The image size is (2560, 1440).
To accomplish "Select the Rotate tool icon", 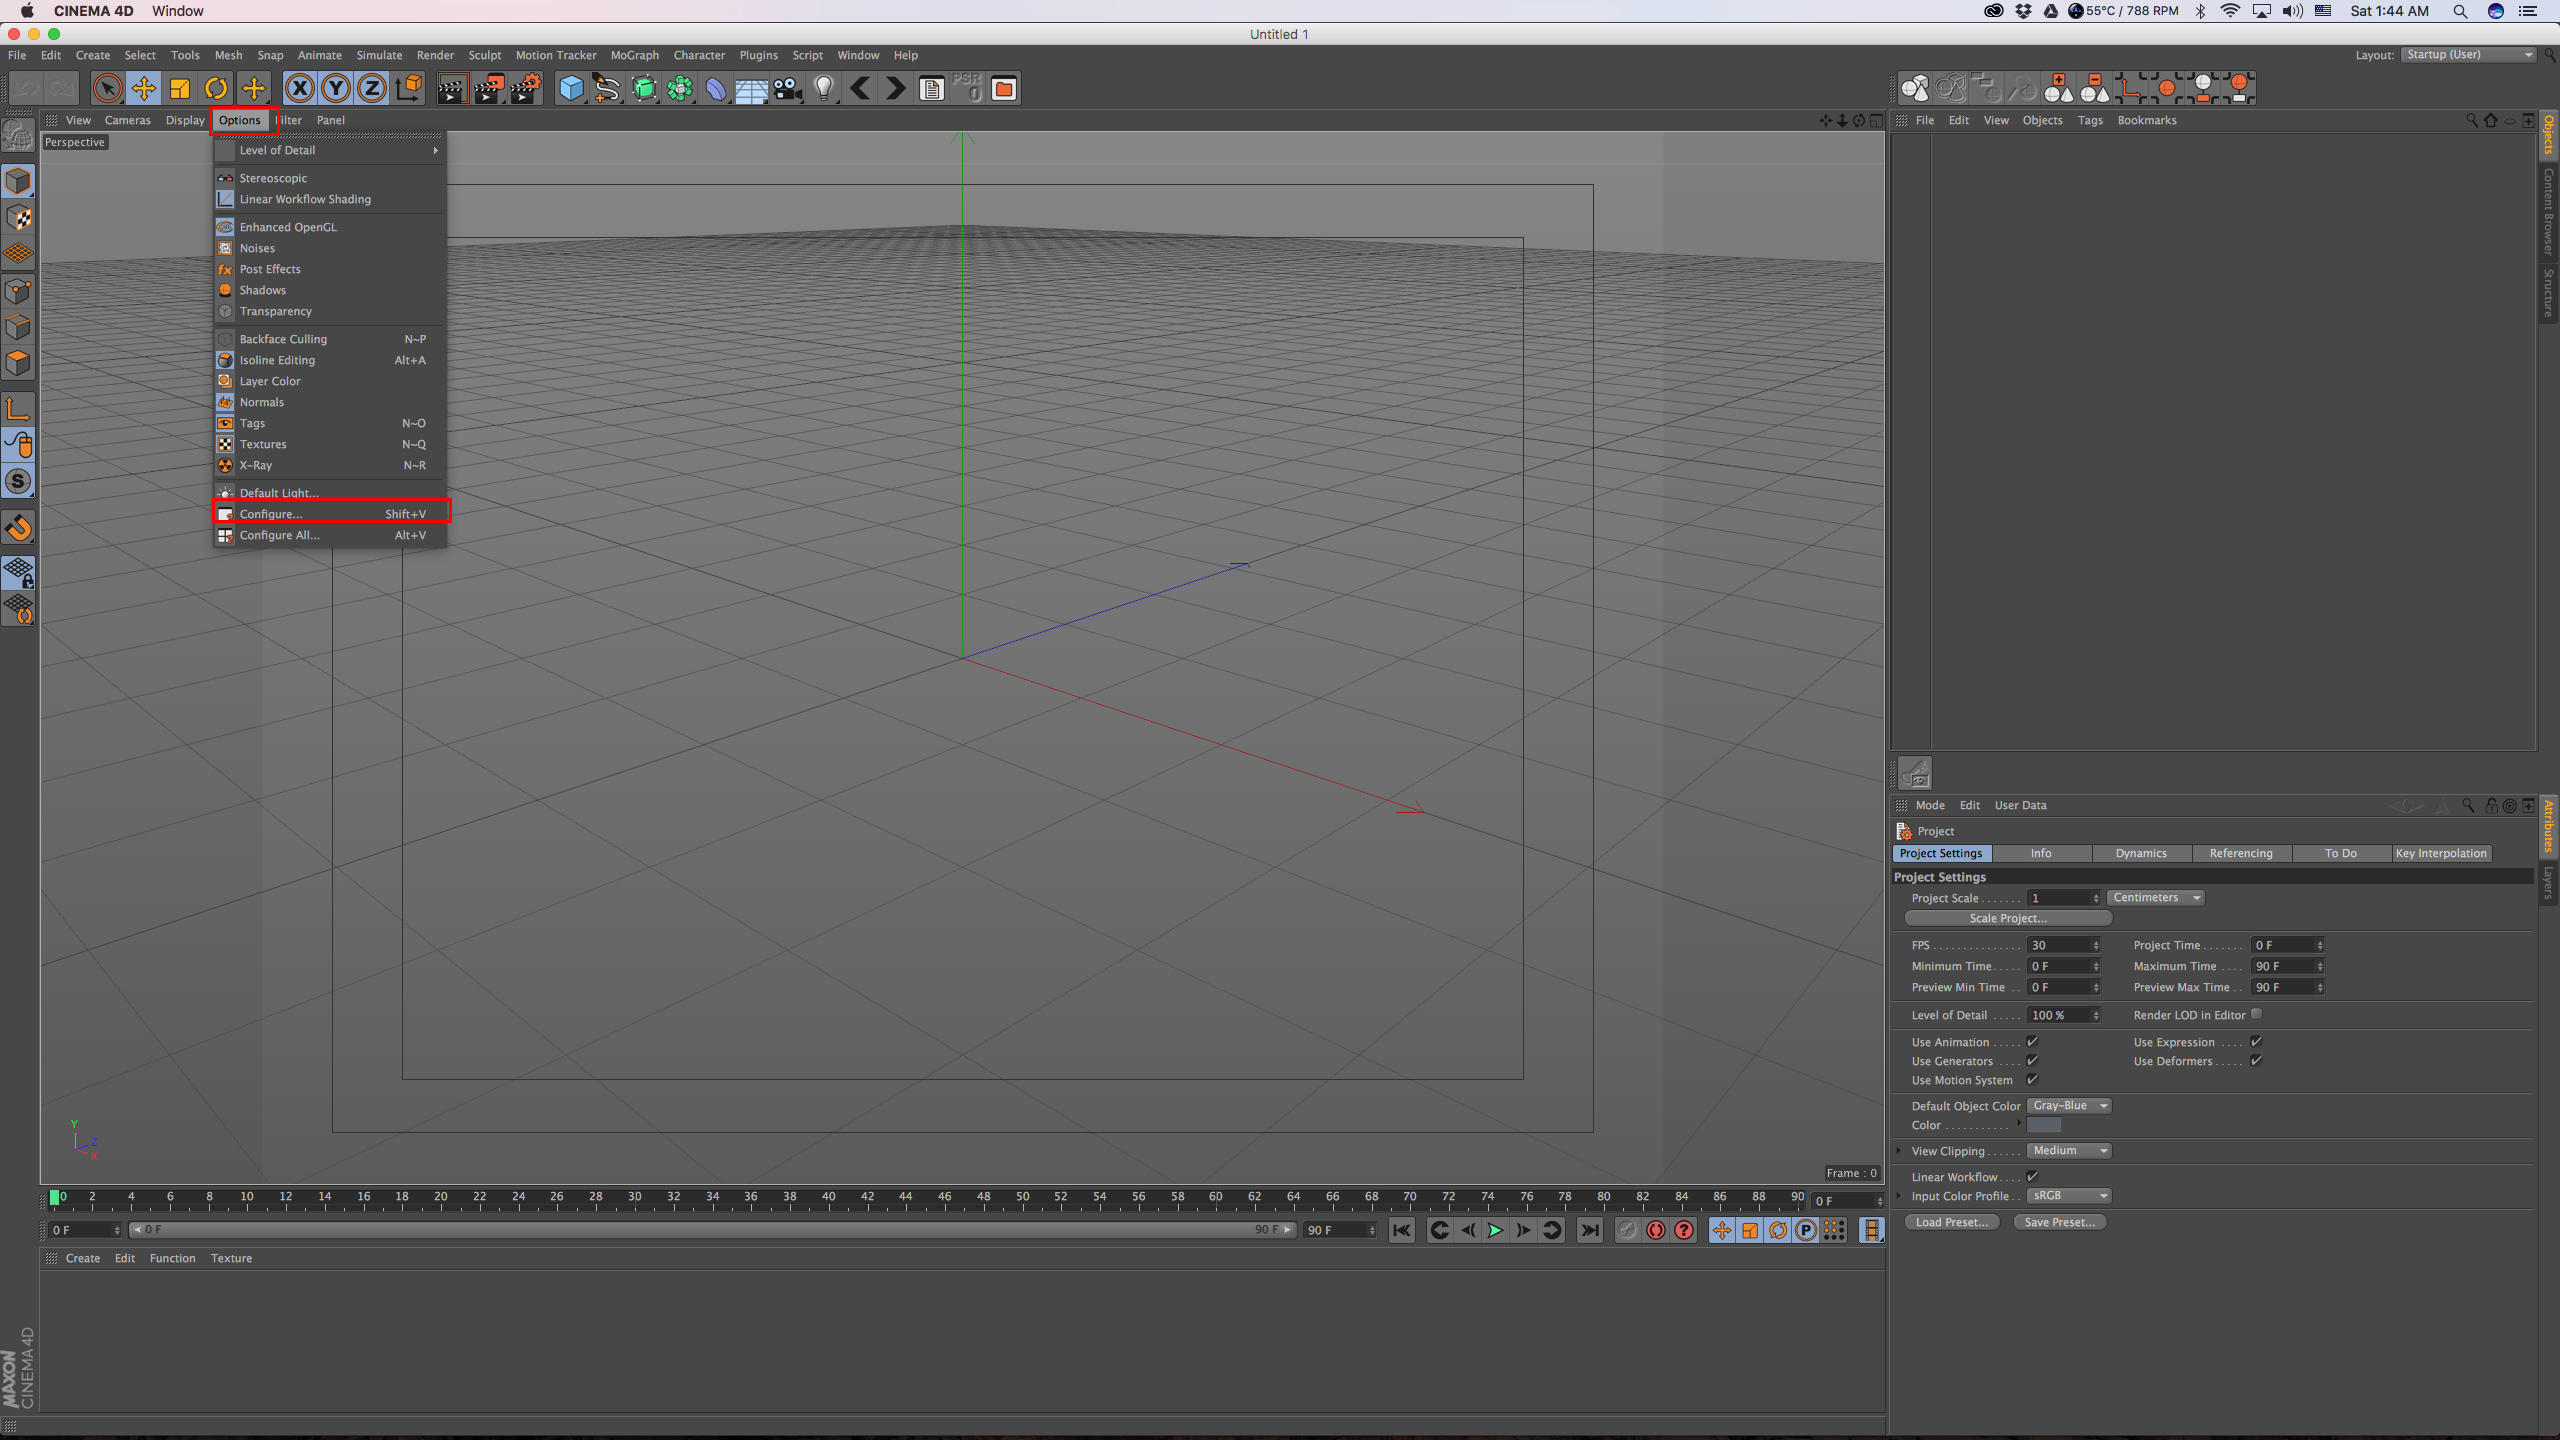I will [216, 89].
